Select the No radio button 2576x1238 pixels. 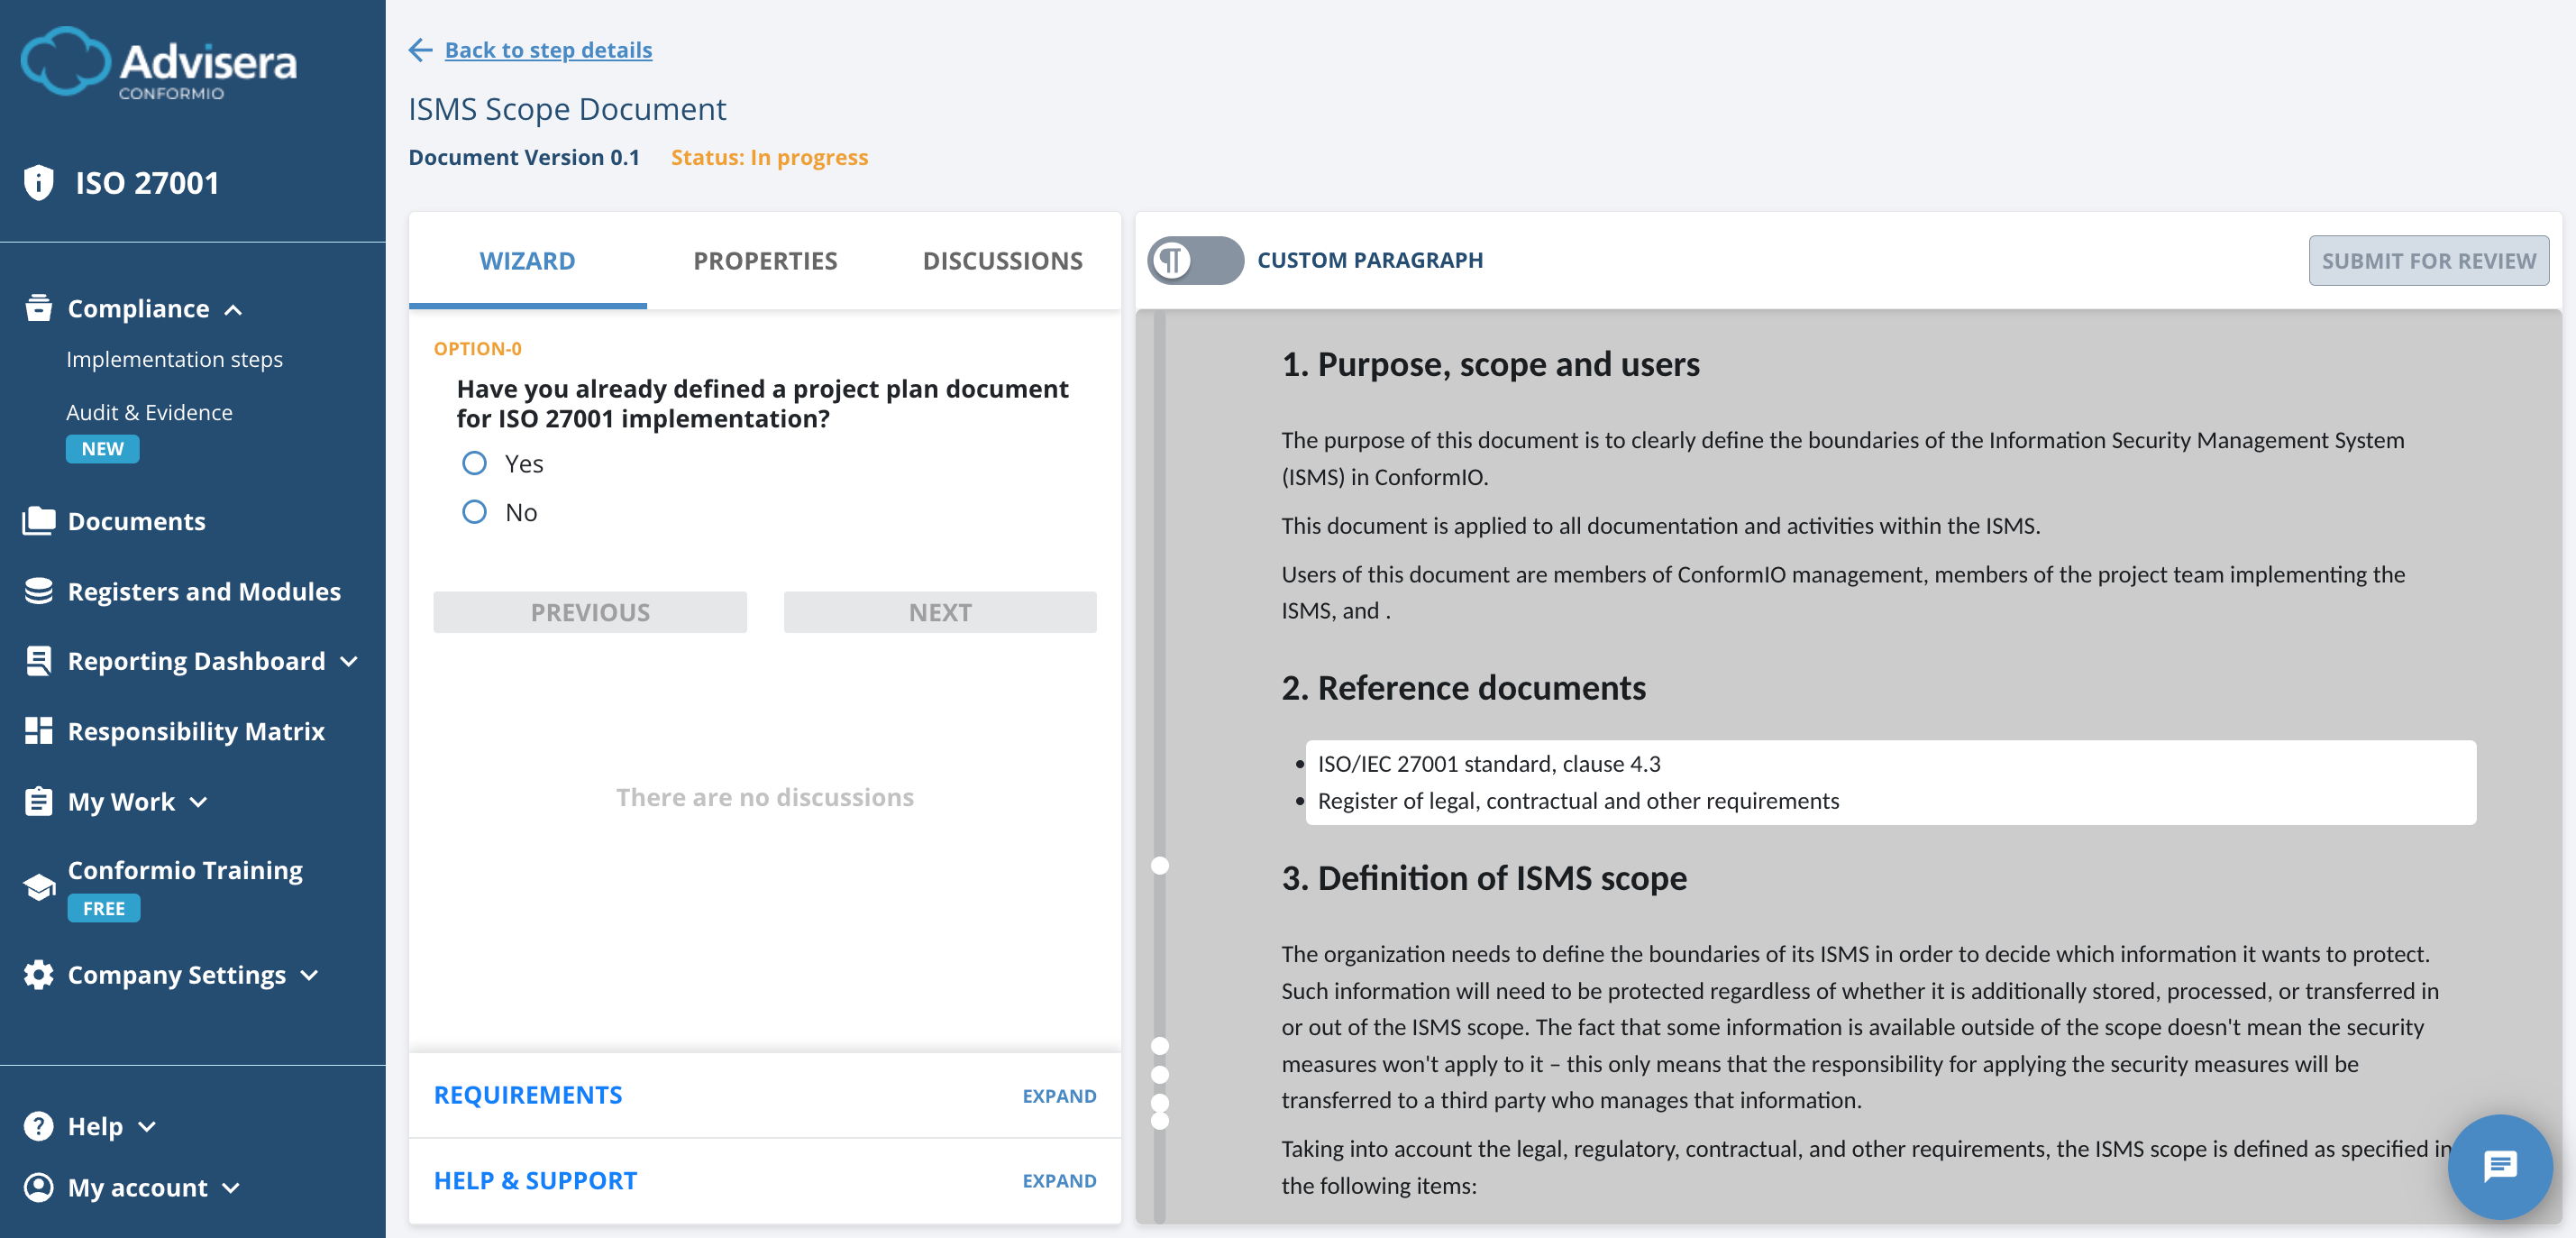point(474,511)
